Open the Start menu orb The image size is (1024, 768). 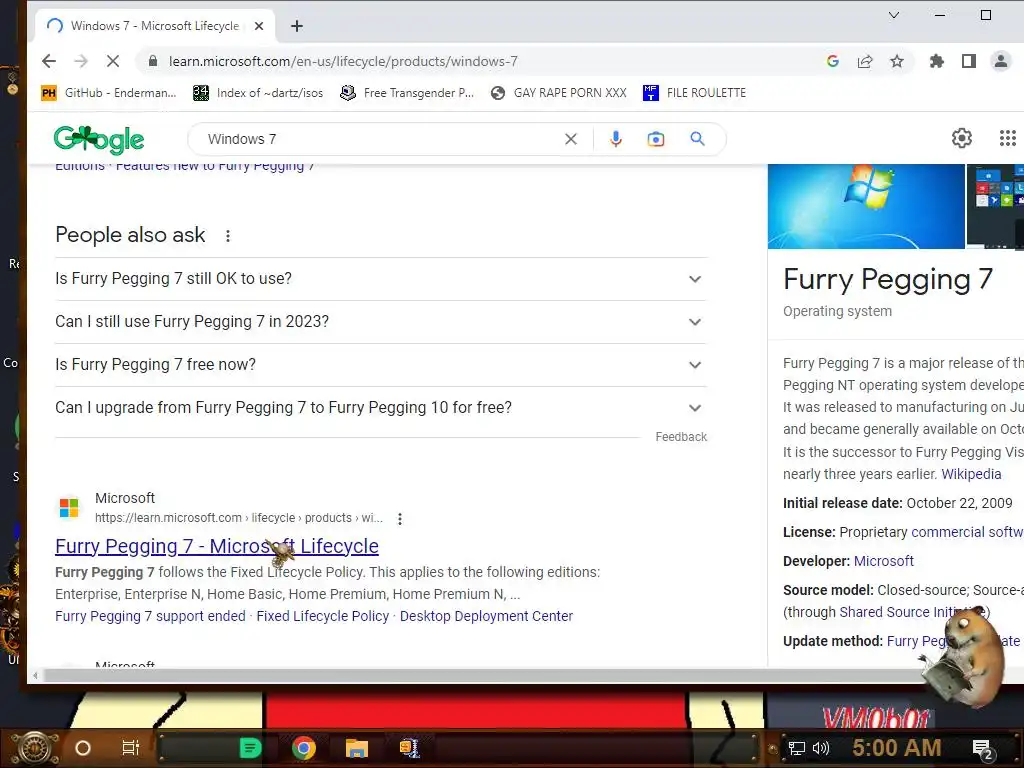[36, 748]
